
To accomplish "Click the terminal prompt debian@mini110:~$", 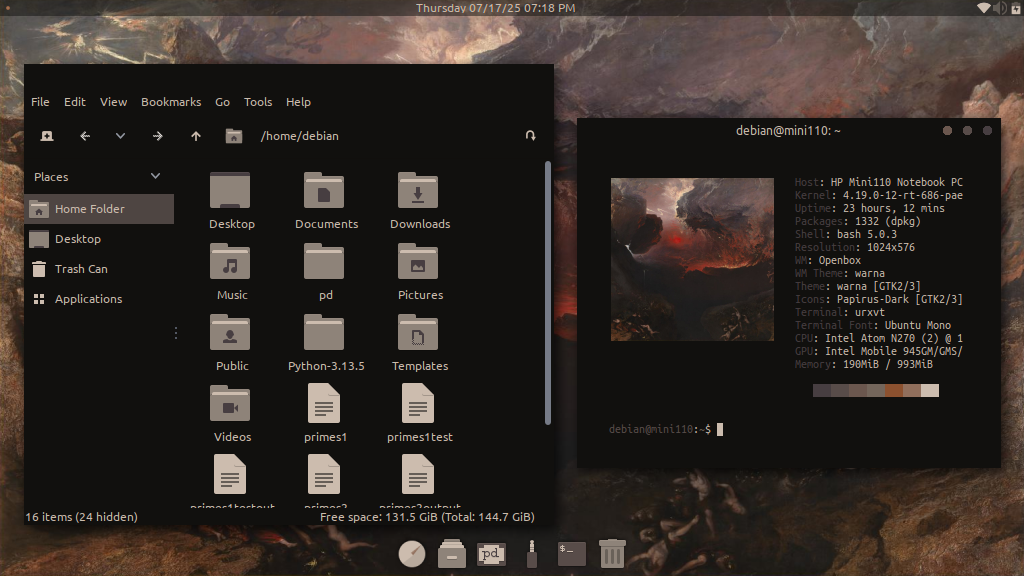I will (660, 429).
